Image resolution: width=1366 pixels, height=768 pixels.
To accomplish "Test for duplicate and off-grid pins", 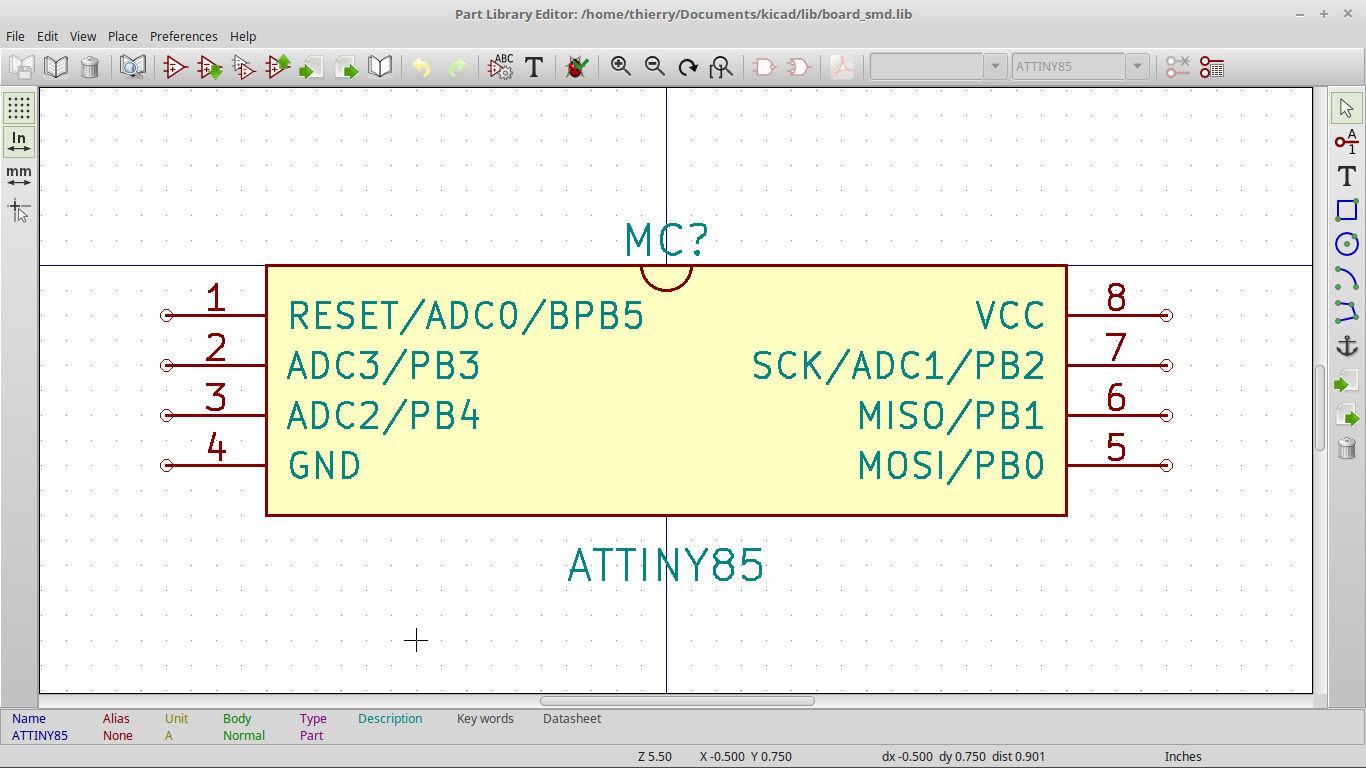I will 576,67.
